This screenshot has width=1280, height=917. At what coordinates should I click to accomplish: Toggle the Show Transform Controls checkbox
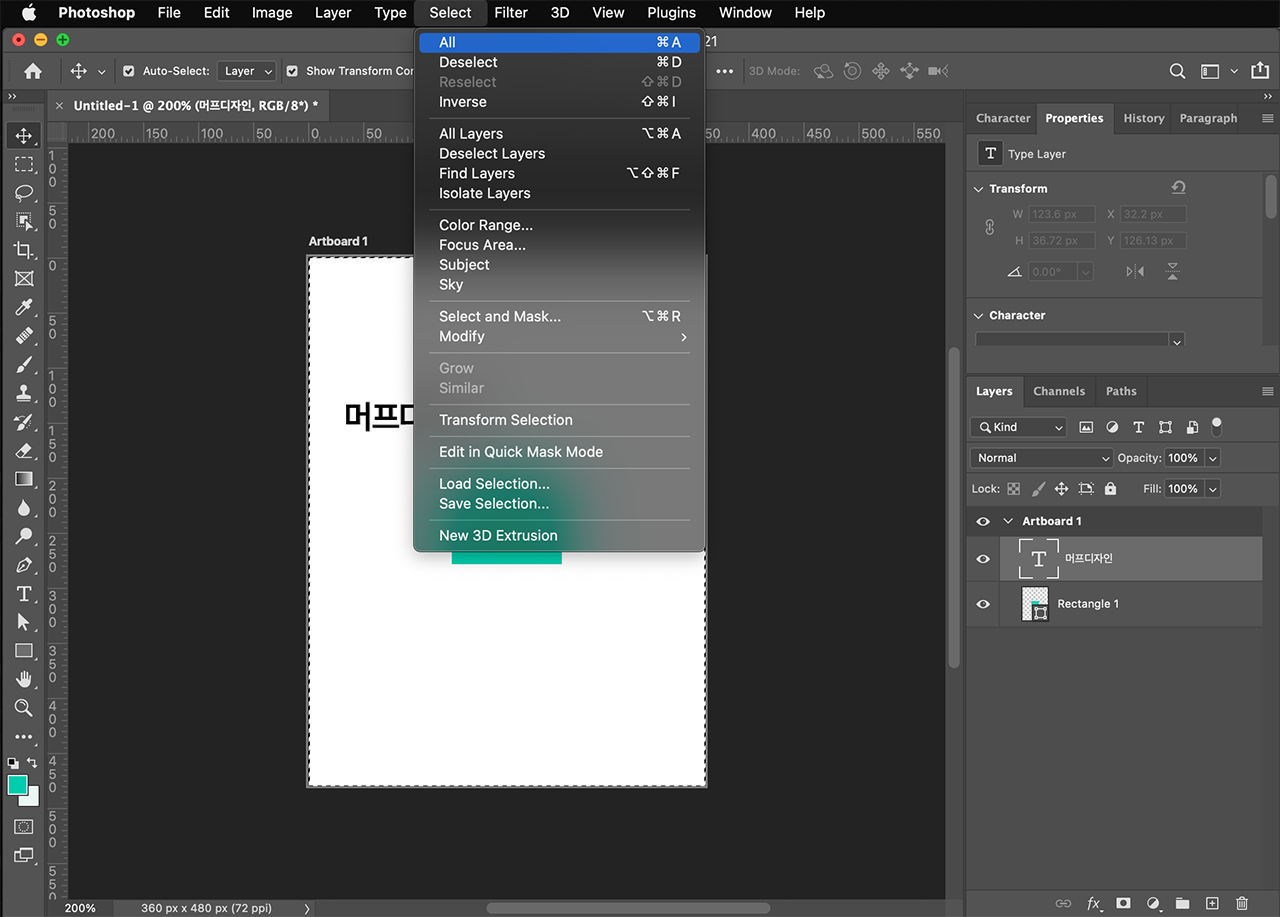click(x=292, y=71)
